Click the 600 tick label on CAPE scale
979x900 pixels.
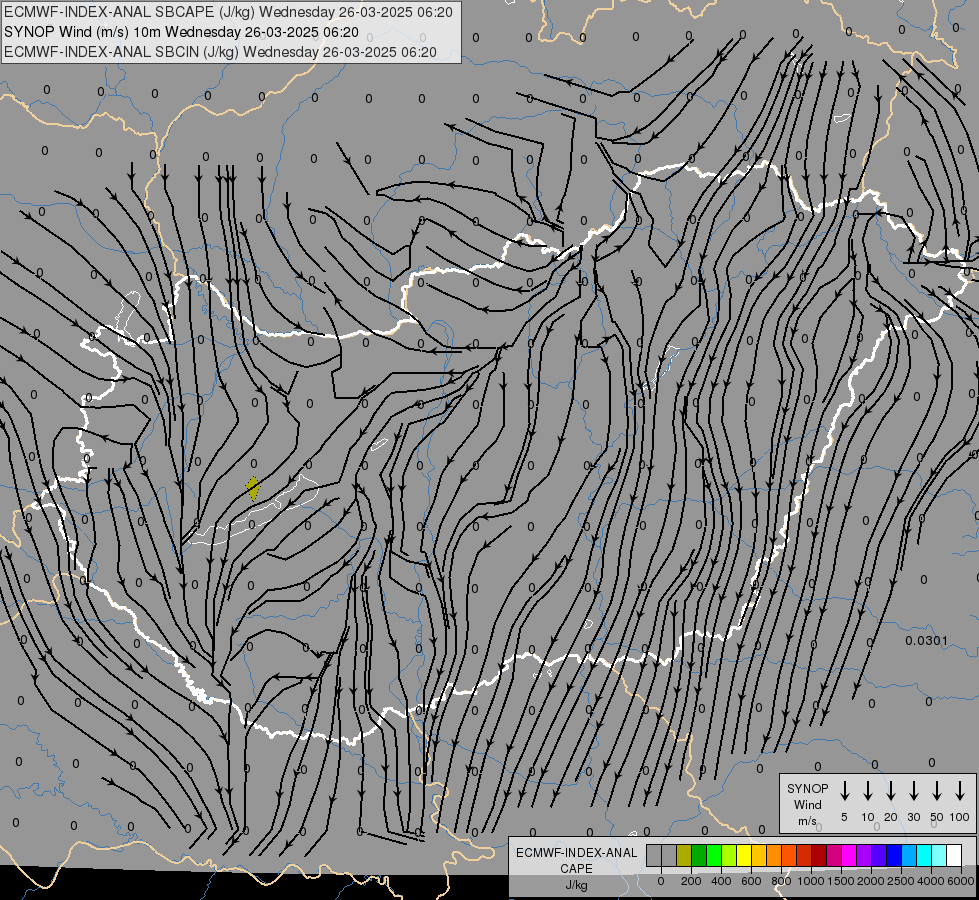[751, 881]
